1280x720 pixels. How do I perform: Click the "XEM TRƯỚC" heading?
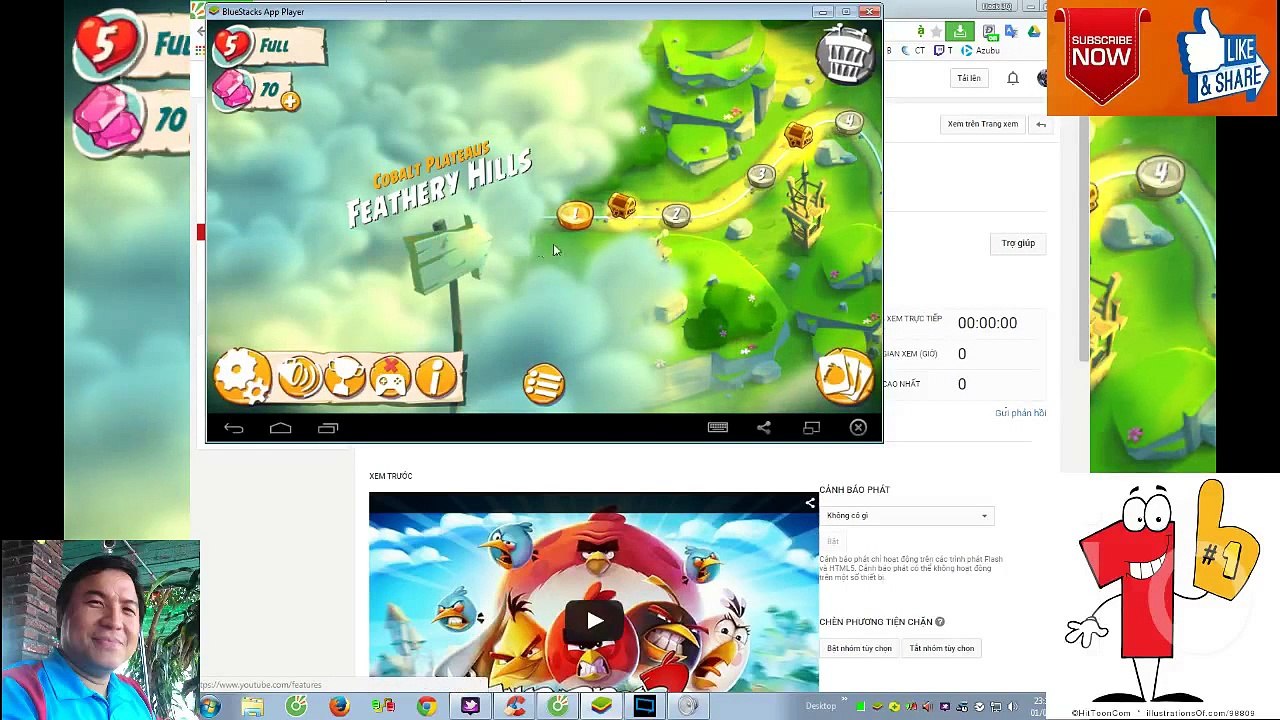pos(391,476)
